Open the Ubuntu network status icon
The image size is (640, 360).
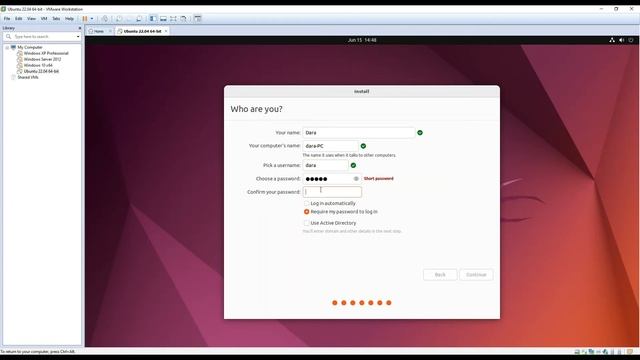[612, 40]
